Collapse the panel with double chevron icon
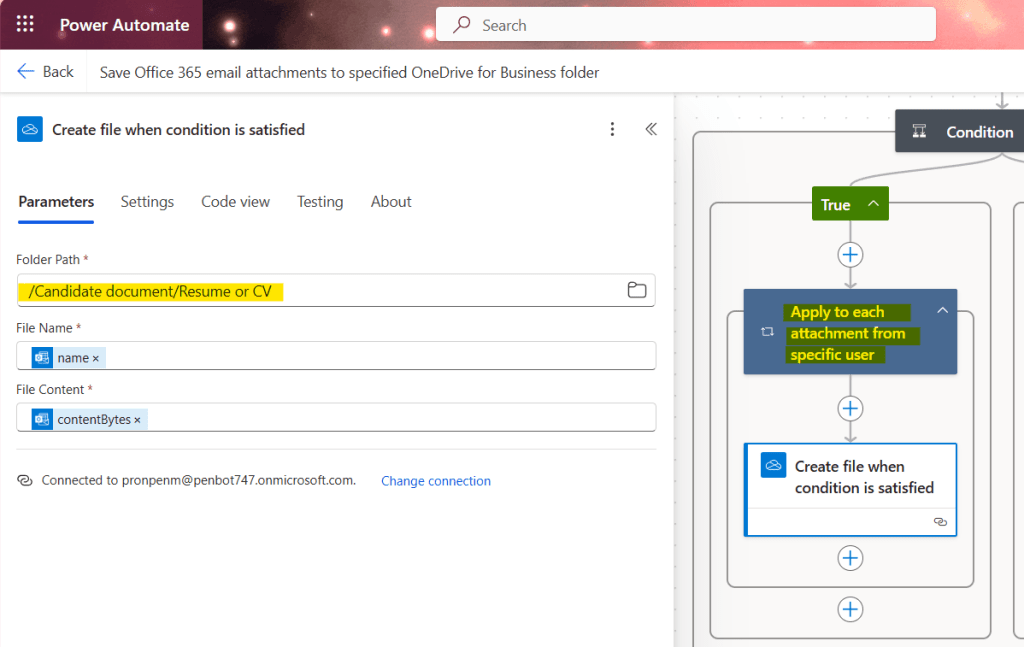 (651, 129)
